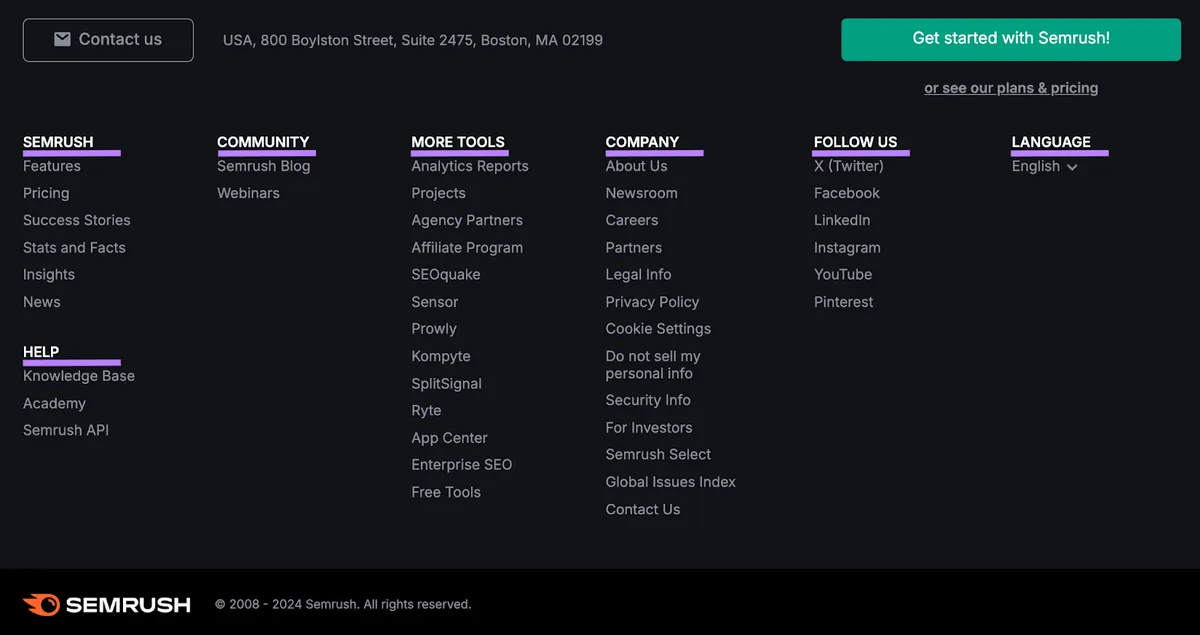Visit the X (Twitter) profile link
Image resolution: width=1200 pixels, height=635 pixels.
849,166
